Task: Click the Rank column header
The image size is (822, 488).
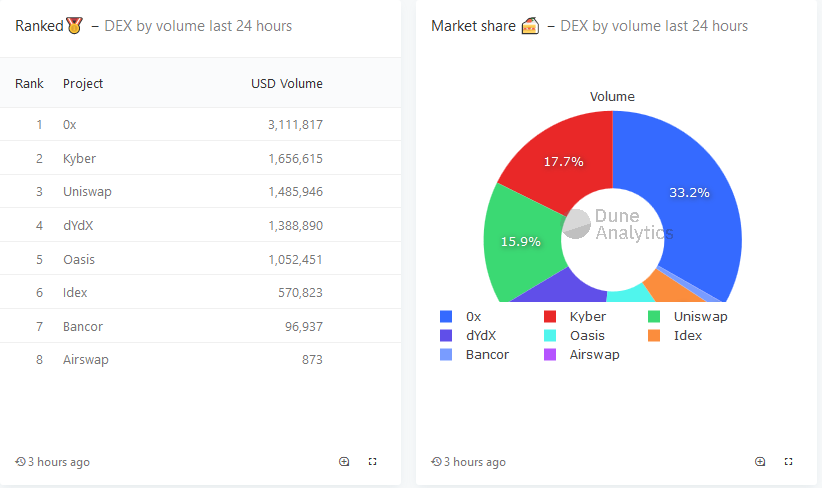Action: 29,84
